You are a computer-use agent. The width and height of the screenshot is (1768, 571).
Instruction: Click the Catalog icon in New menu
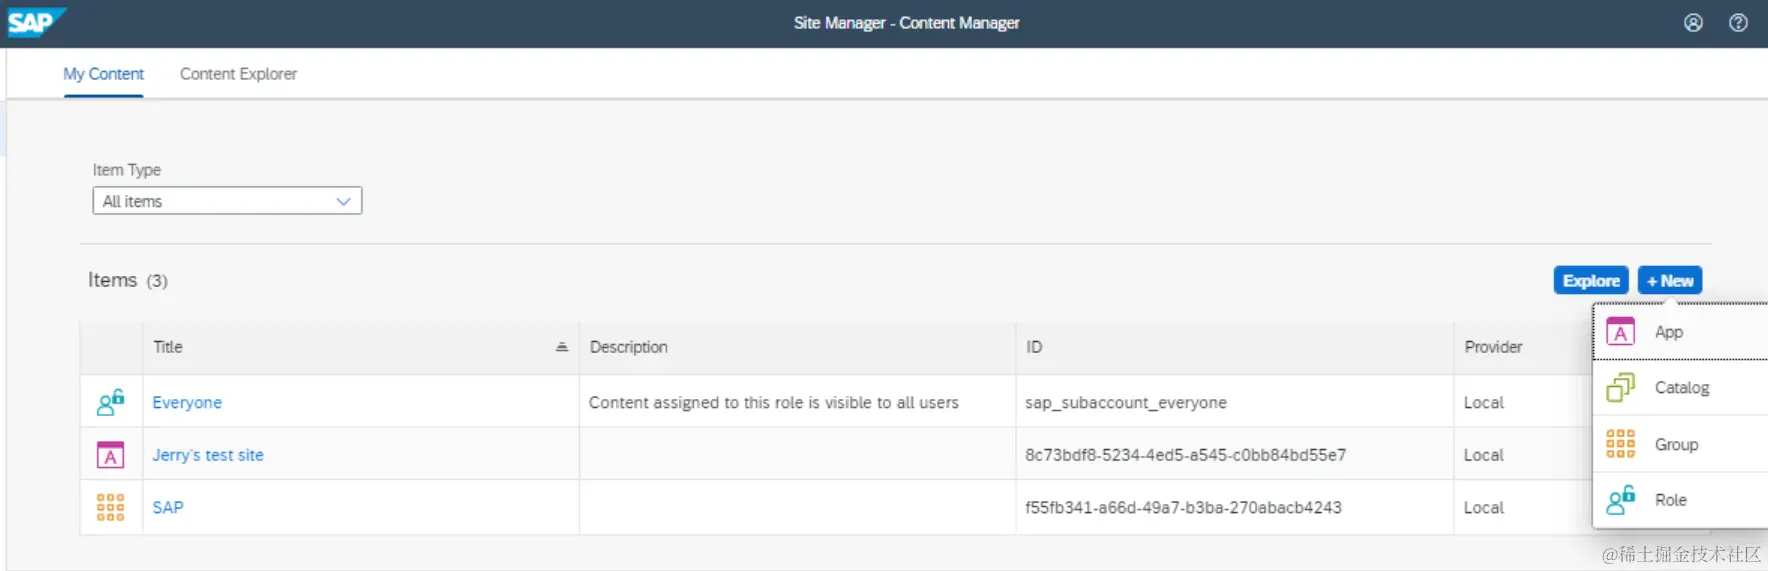[x=1620, y=387]
